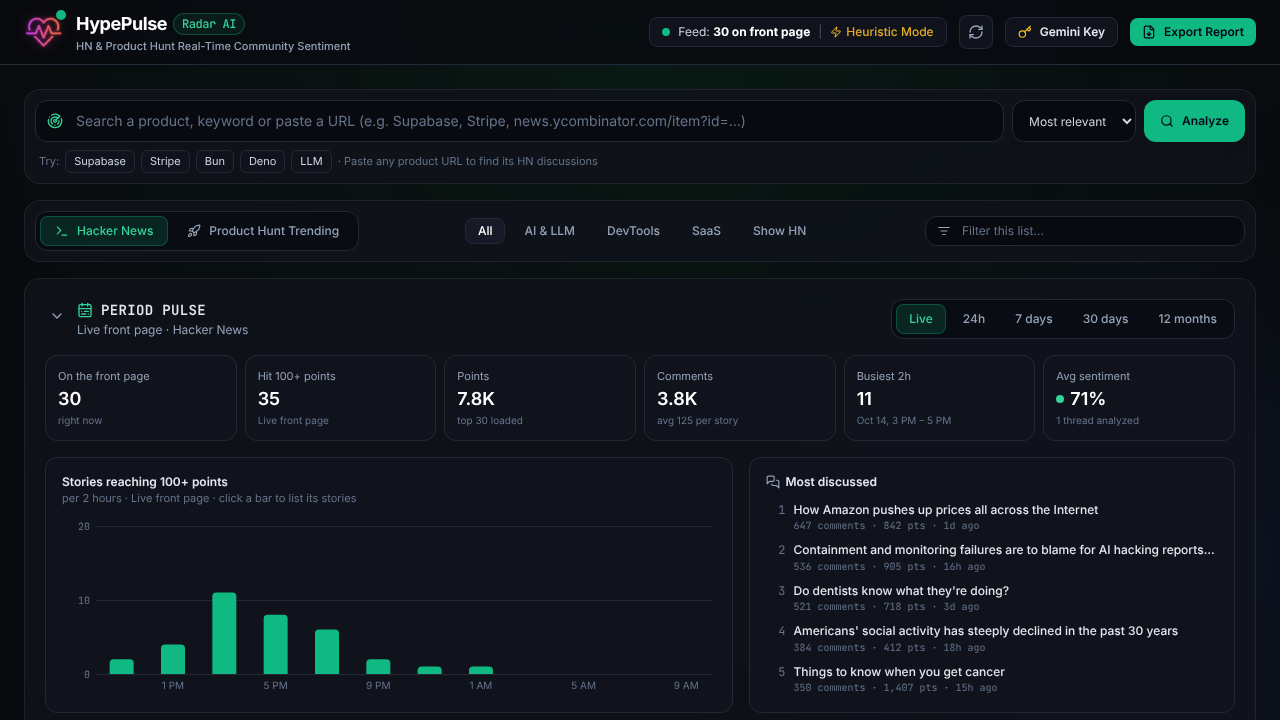The height and width of the screenshot is (720, 1280).
Task: Switch to Product Hunt Trending
Action: click(263, 231)
